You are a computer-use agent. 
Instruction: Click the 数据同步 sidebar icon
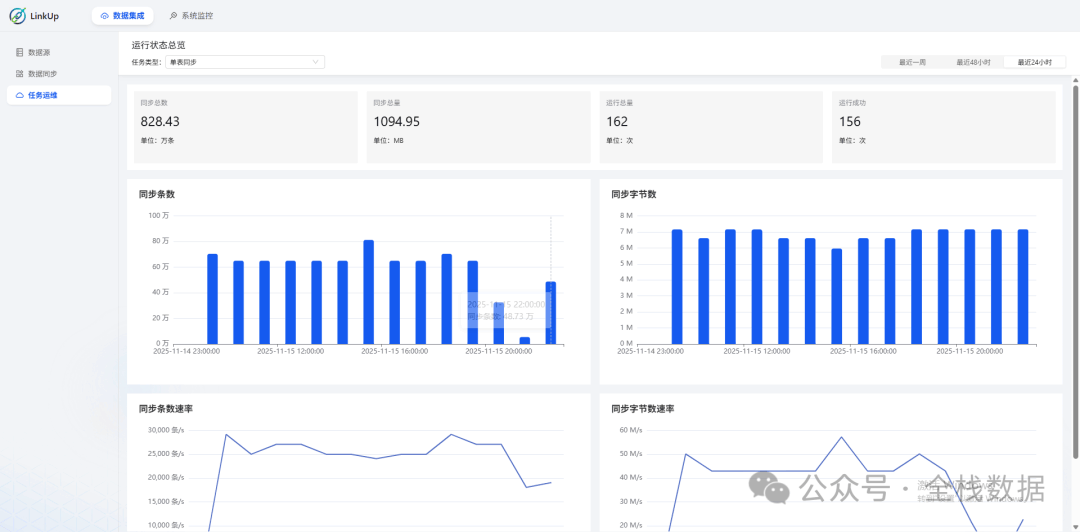20,73
